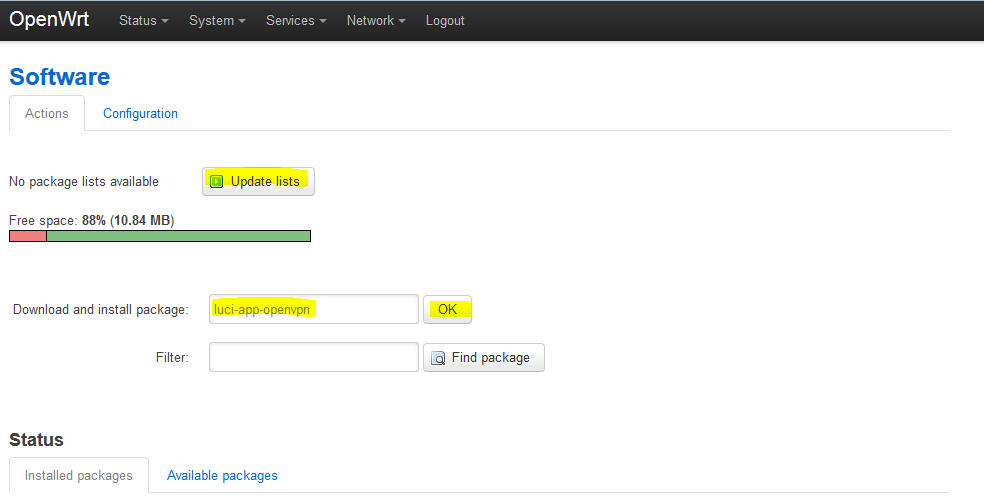Viewport: 984px width, 503px height.
Task: Click the green free space portion of bar
Action: pyautogui.click(x=178, y=236)
